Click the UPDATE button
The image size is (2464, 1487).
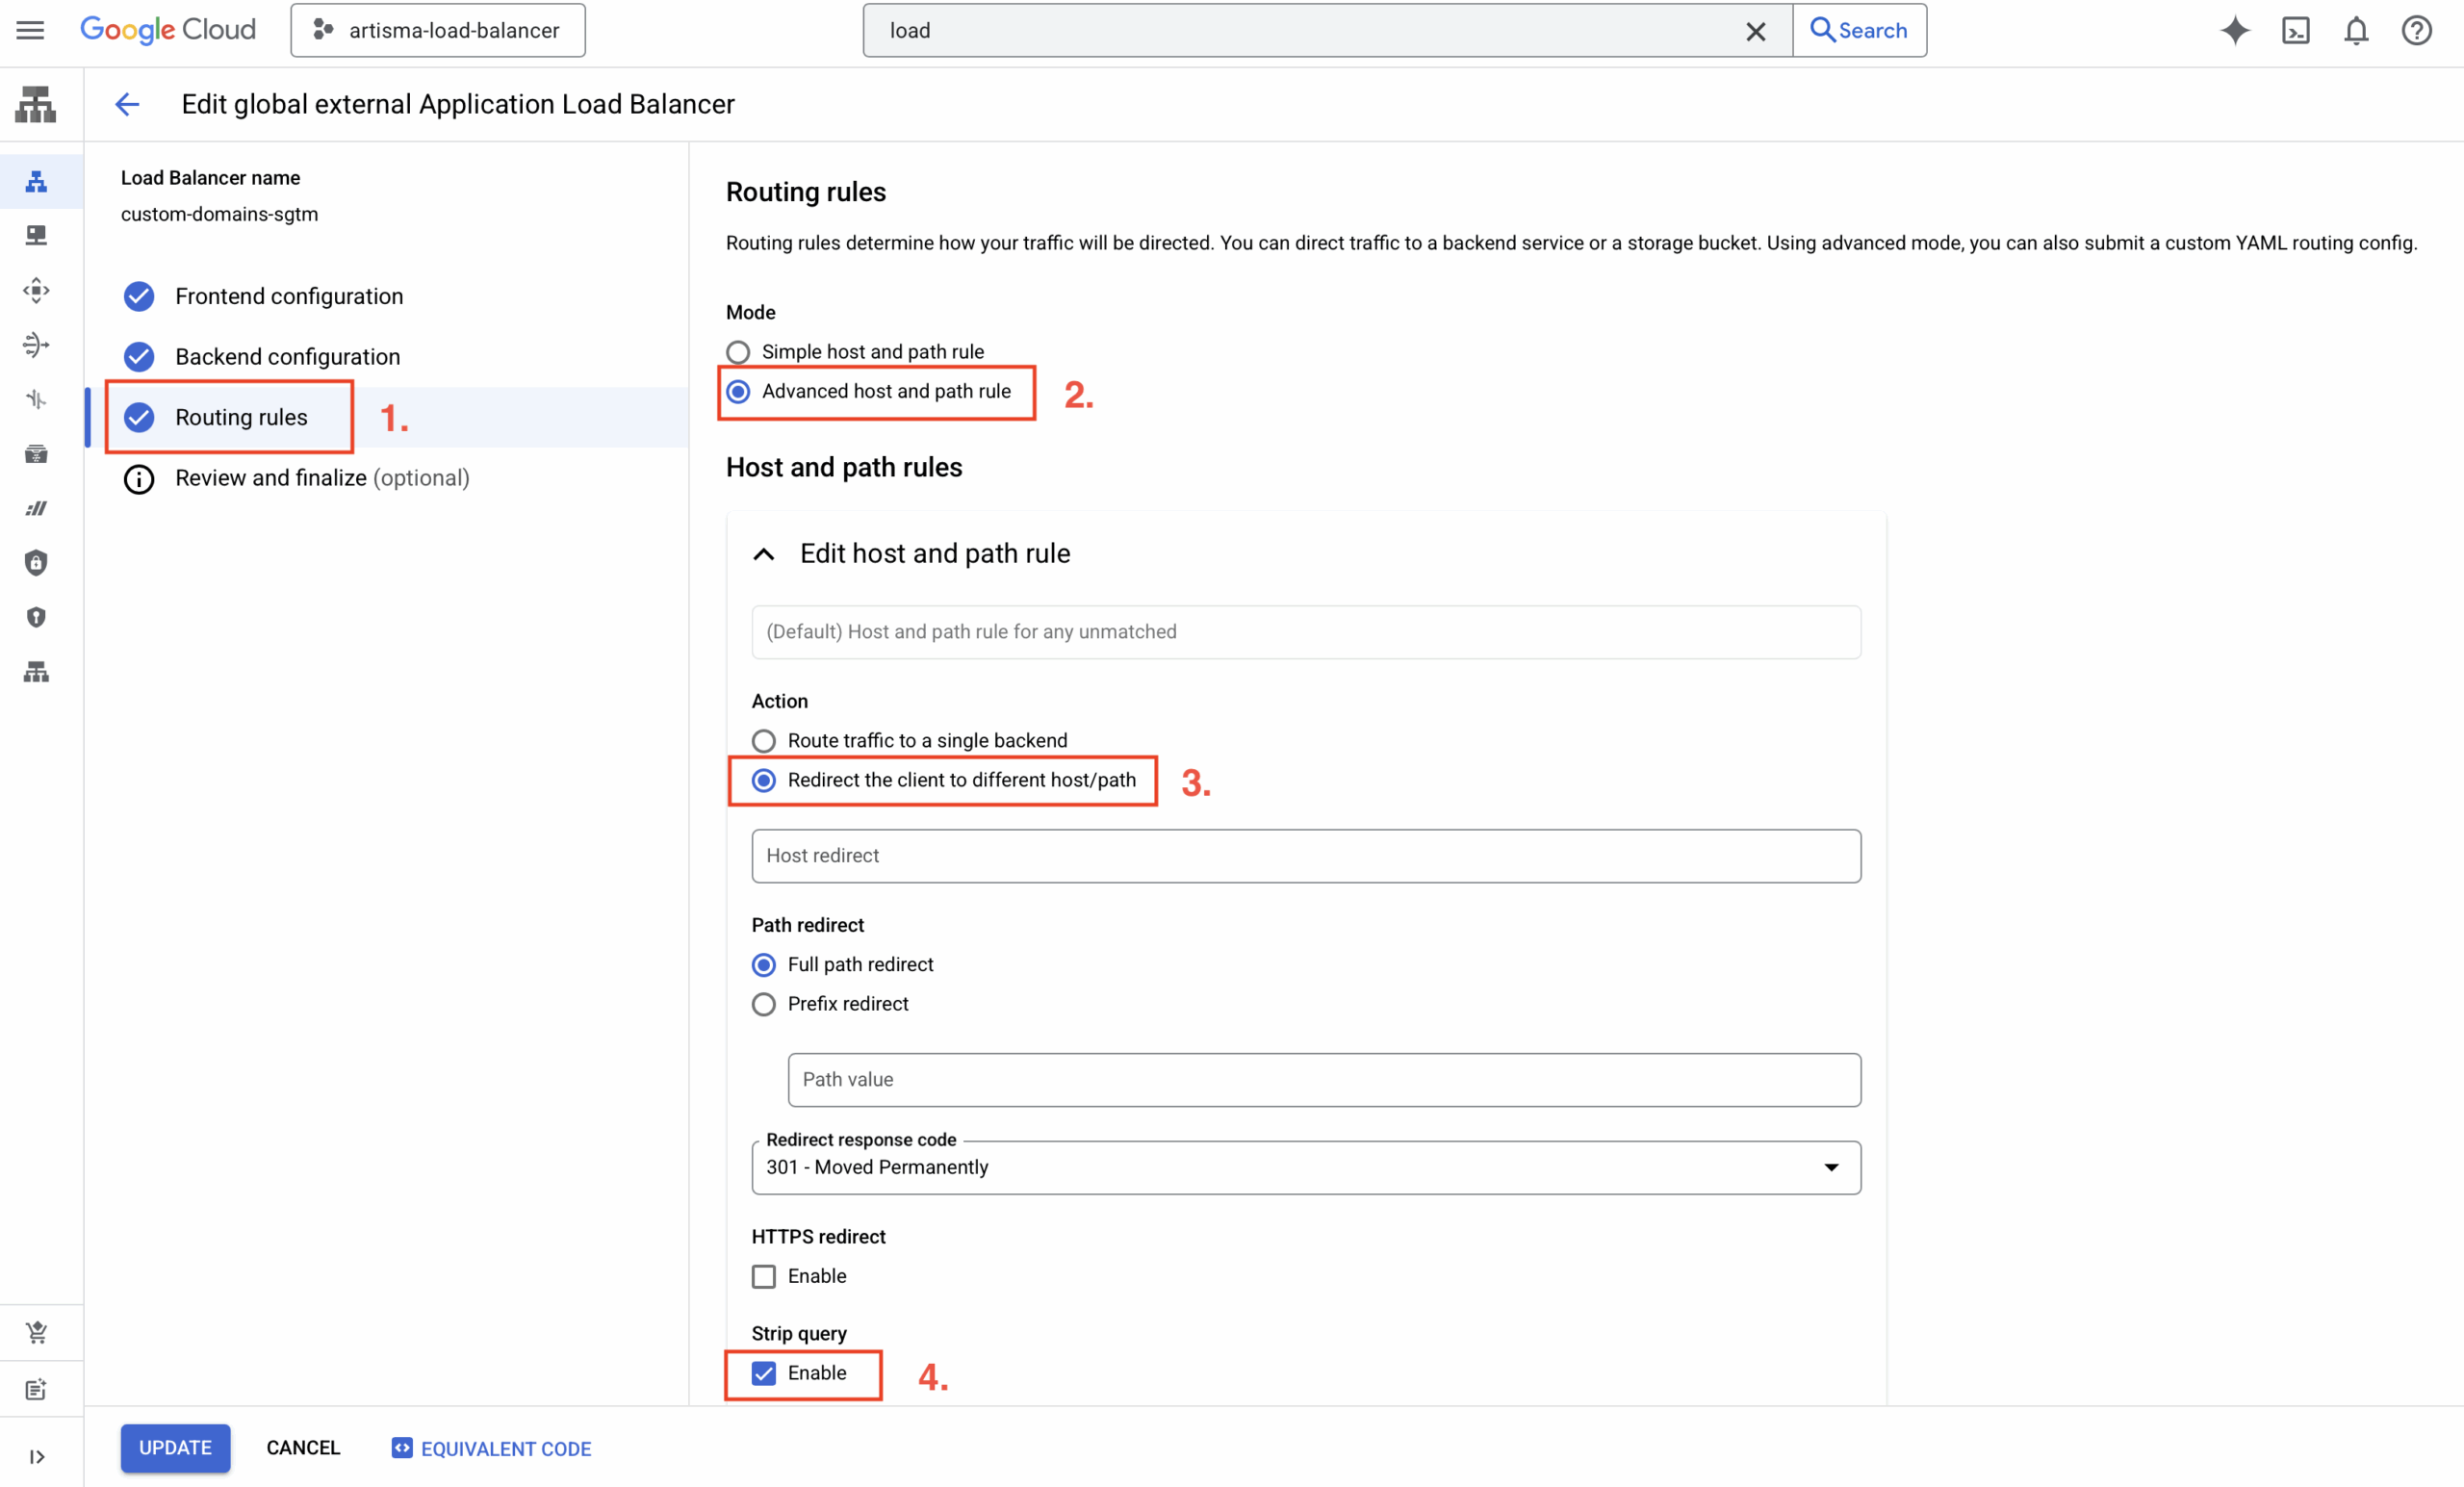pos(175,1447)
